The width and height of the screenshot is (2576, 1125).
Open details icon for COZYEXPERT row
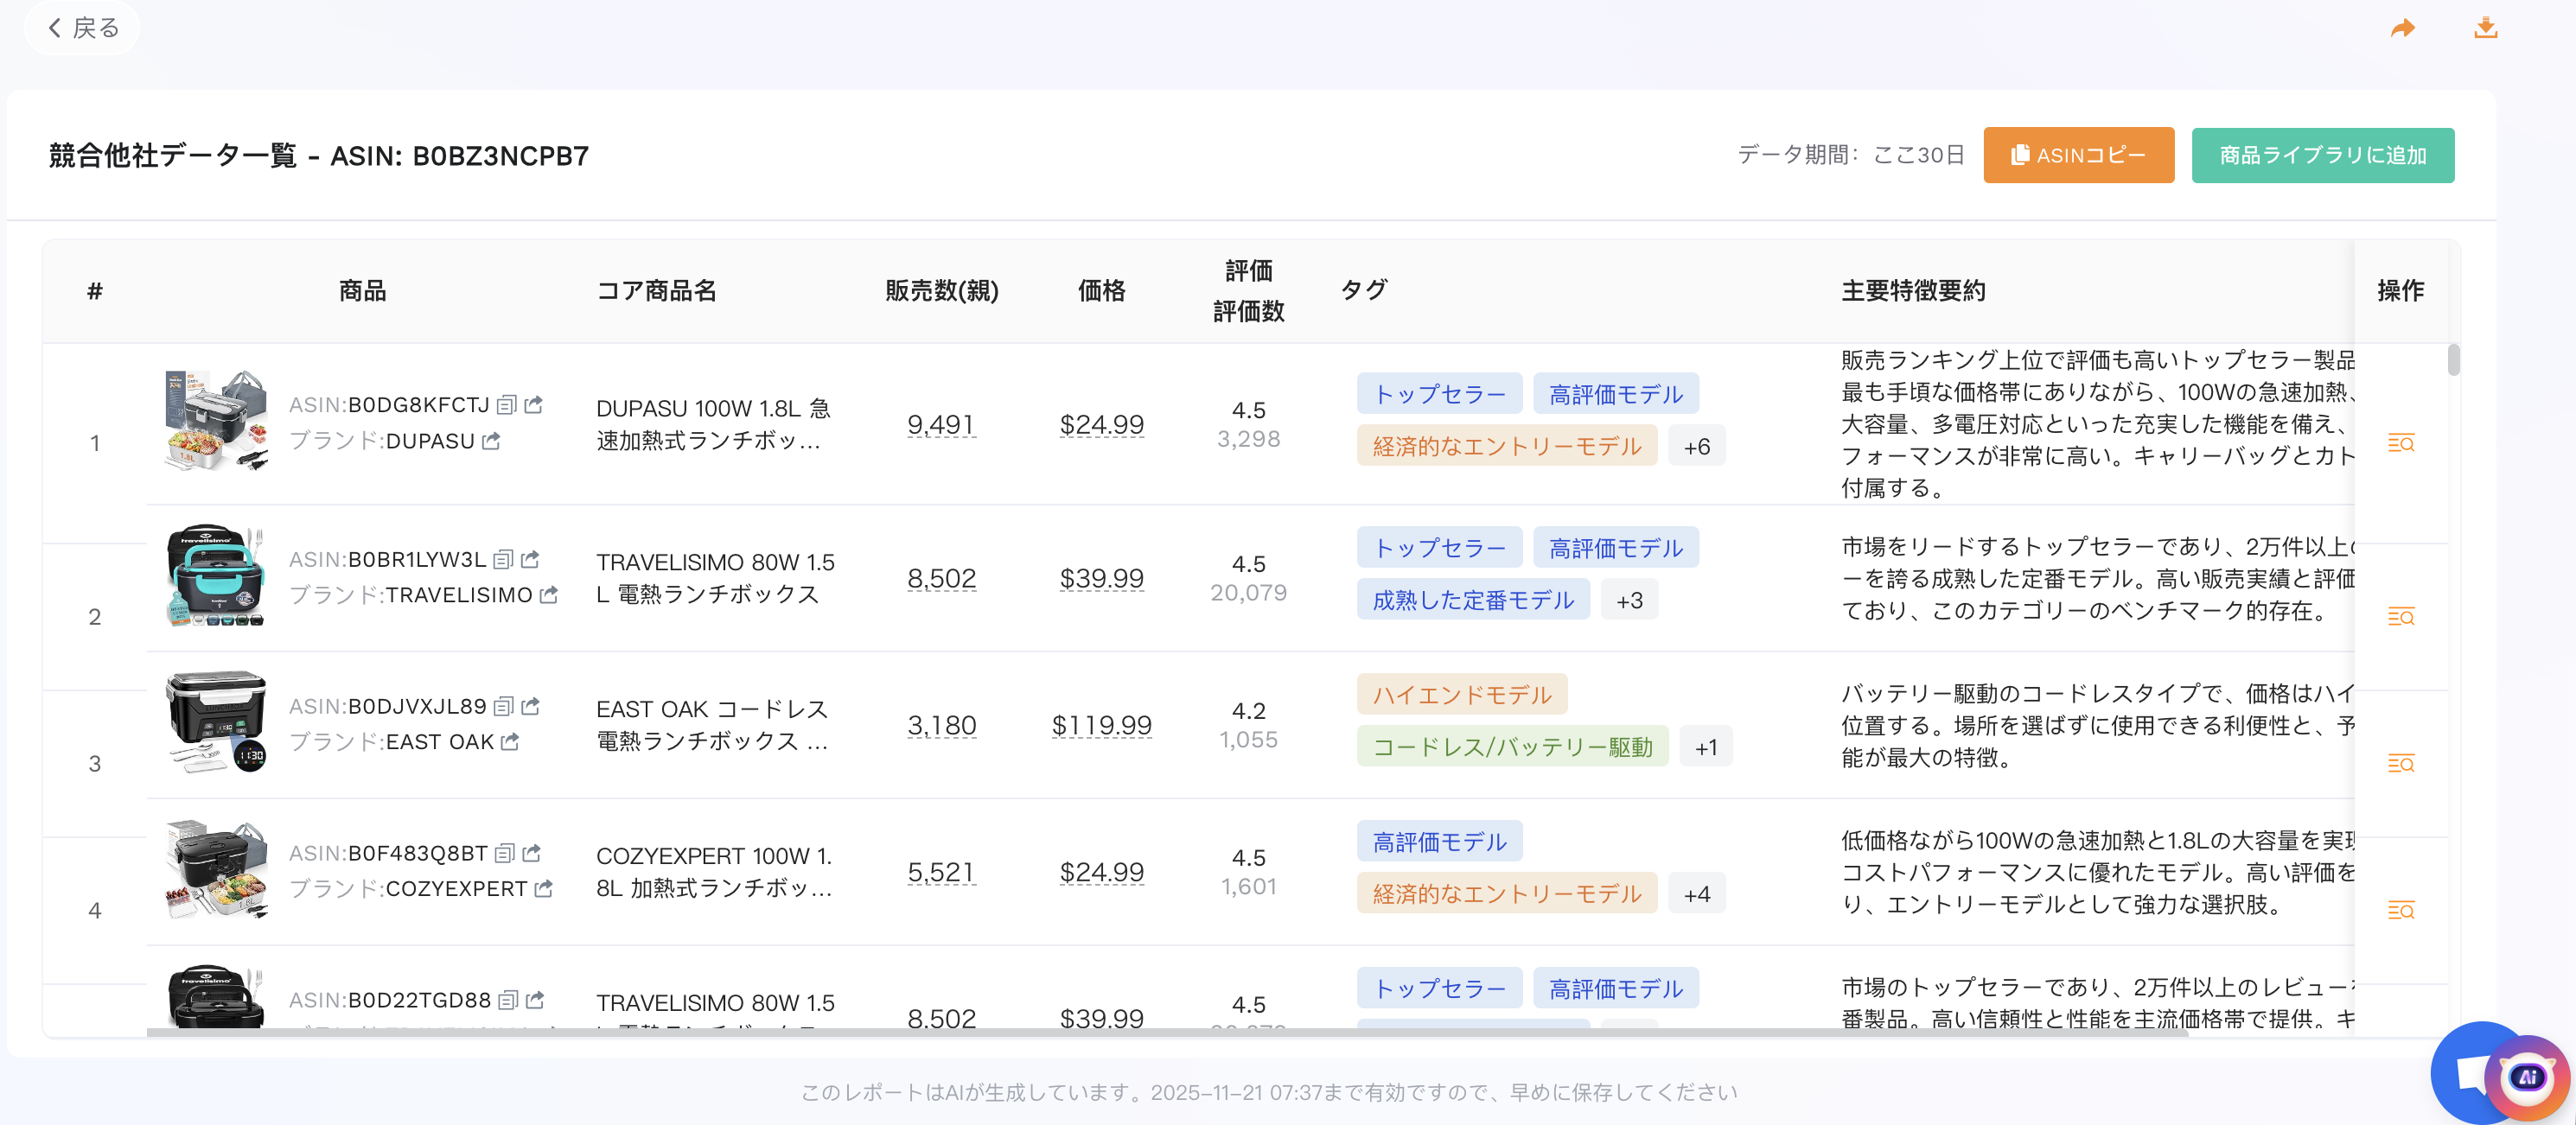point(2401,911)
